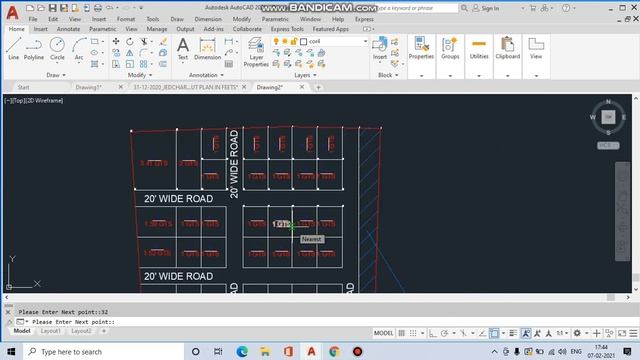Toggle drawing grid display in status bar
The image size is (640, 360).
pyautogui.click(x=402, y=333)
